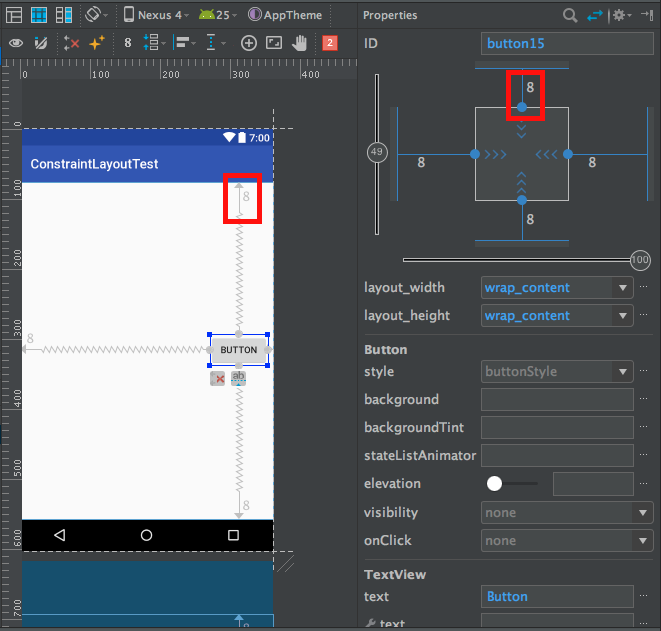Image resolution: width=661 pixels, height=631 pixels.
Task: Toggle top inner height chevrons in inspector
Action: tap(522, 128)
